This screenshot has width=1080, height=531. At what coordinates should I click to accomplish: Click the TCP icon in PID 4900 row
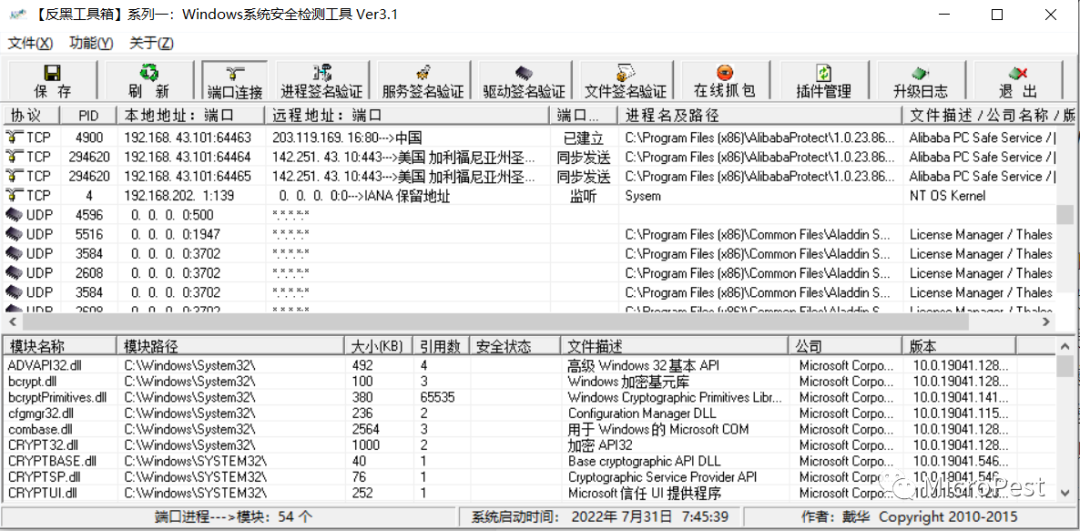[14, 137]
